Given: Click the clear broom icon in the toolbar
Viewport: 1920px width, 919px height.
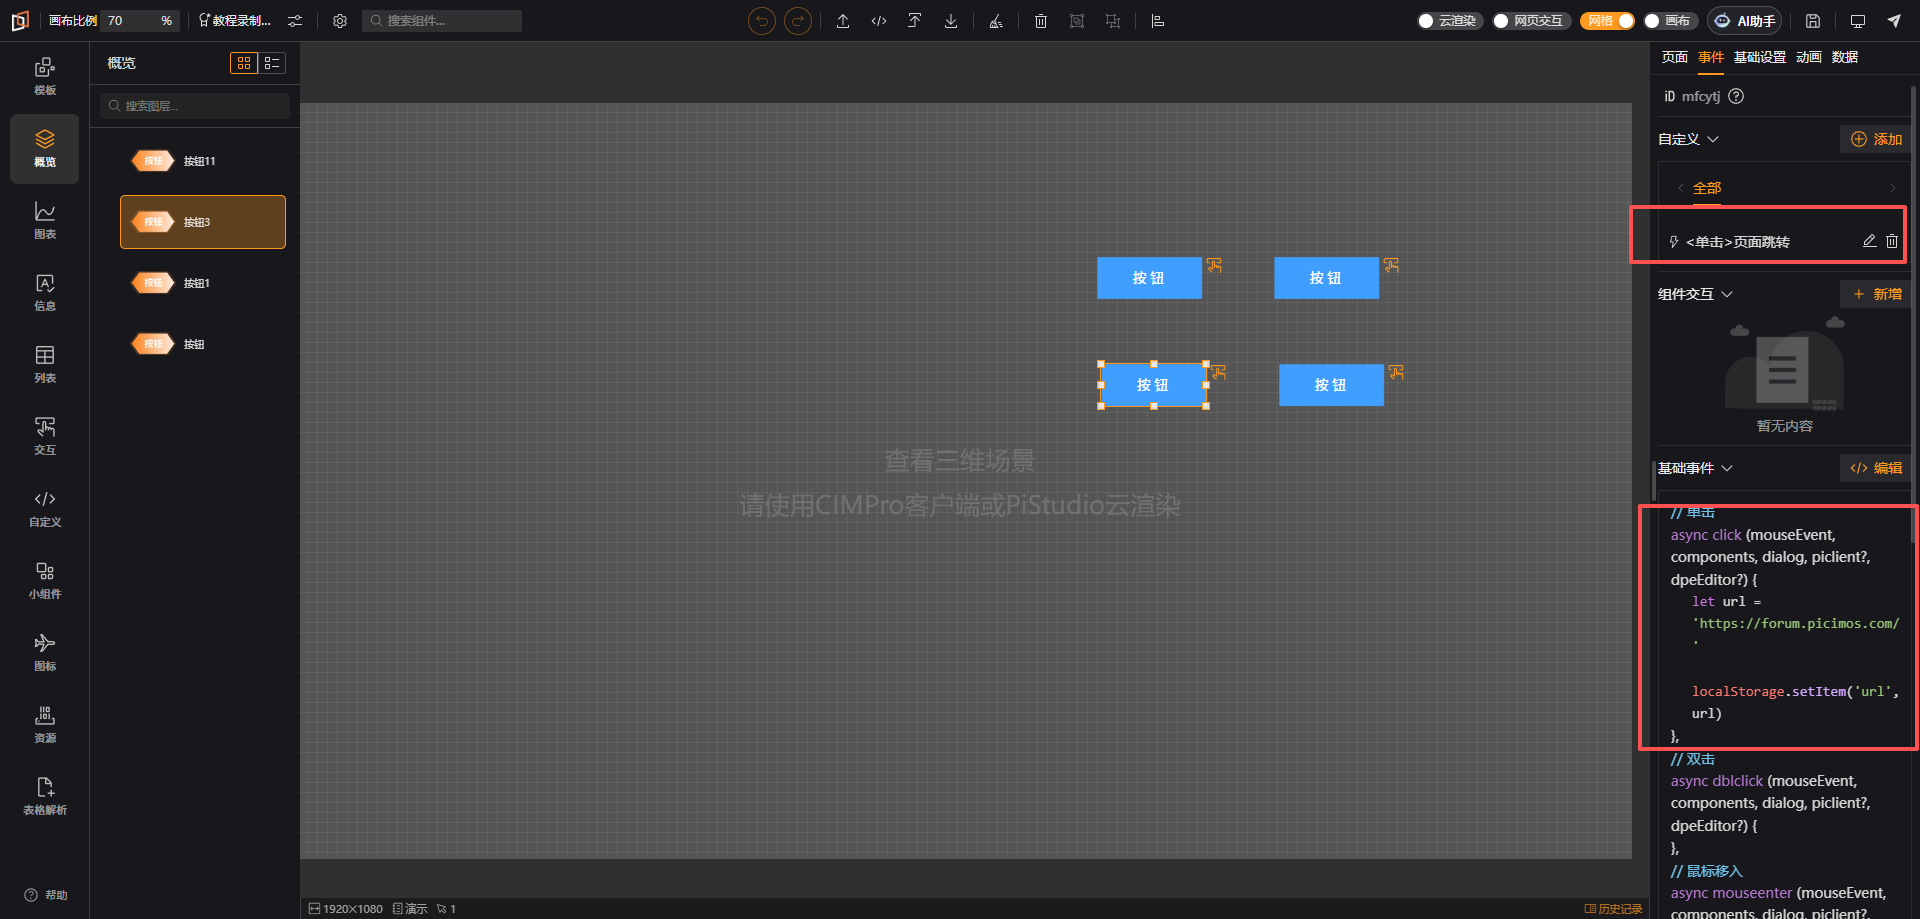Looking at the screenshot, I should 996,21.
